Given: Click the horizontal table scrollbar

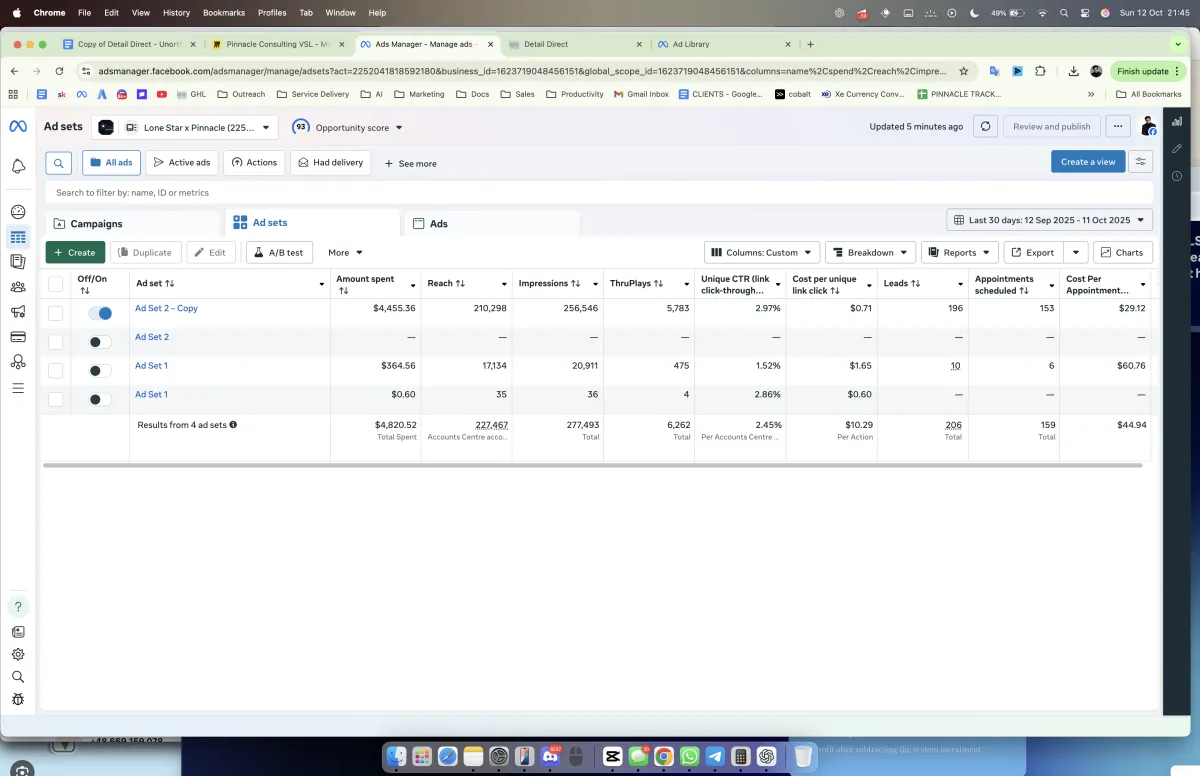Looking at the screenshot, I should pyautogui.click(x=592, y=465).
